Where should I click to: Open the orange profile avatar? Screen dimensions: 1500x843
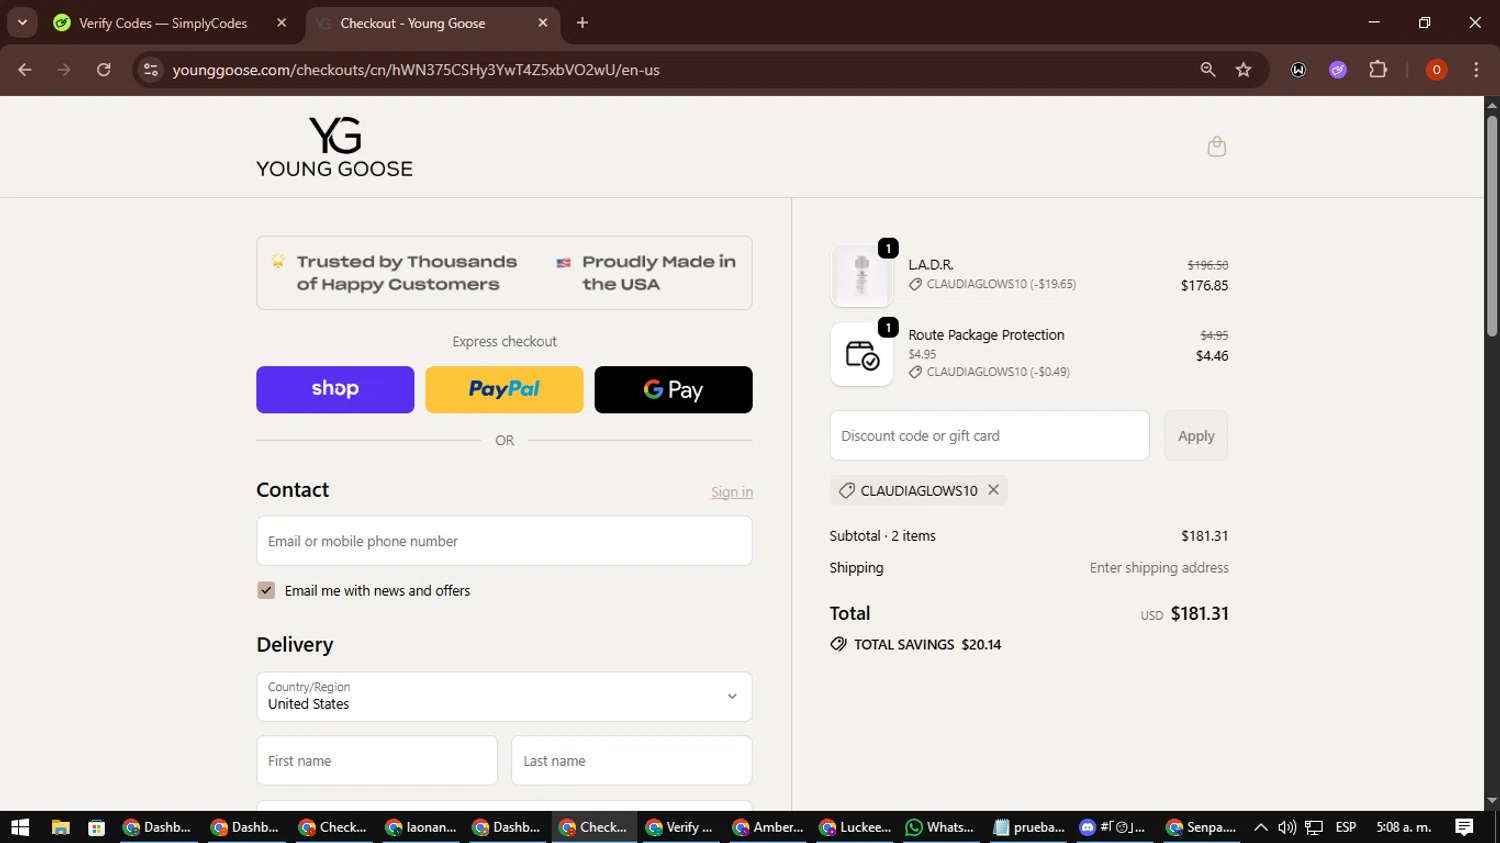[1436, 70]
